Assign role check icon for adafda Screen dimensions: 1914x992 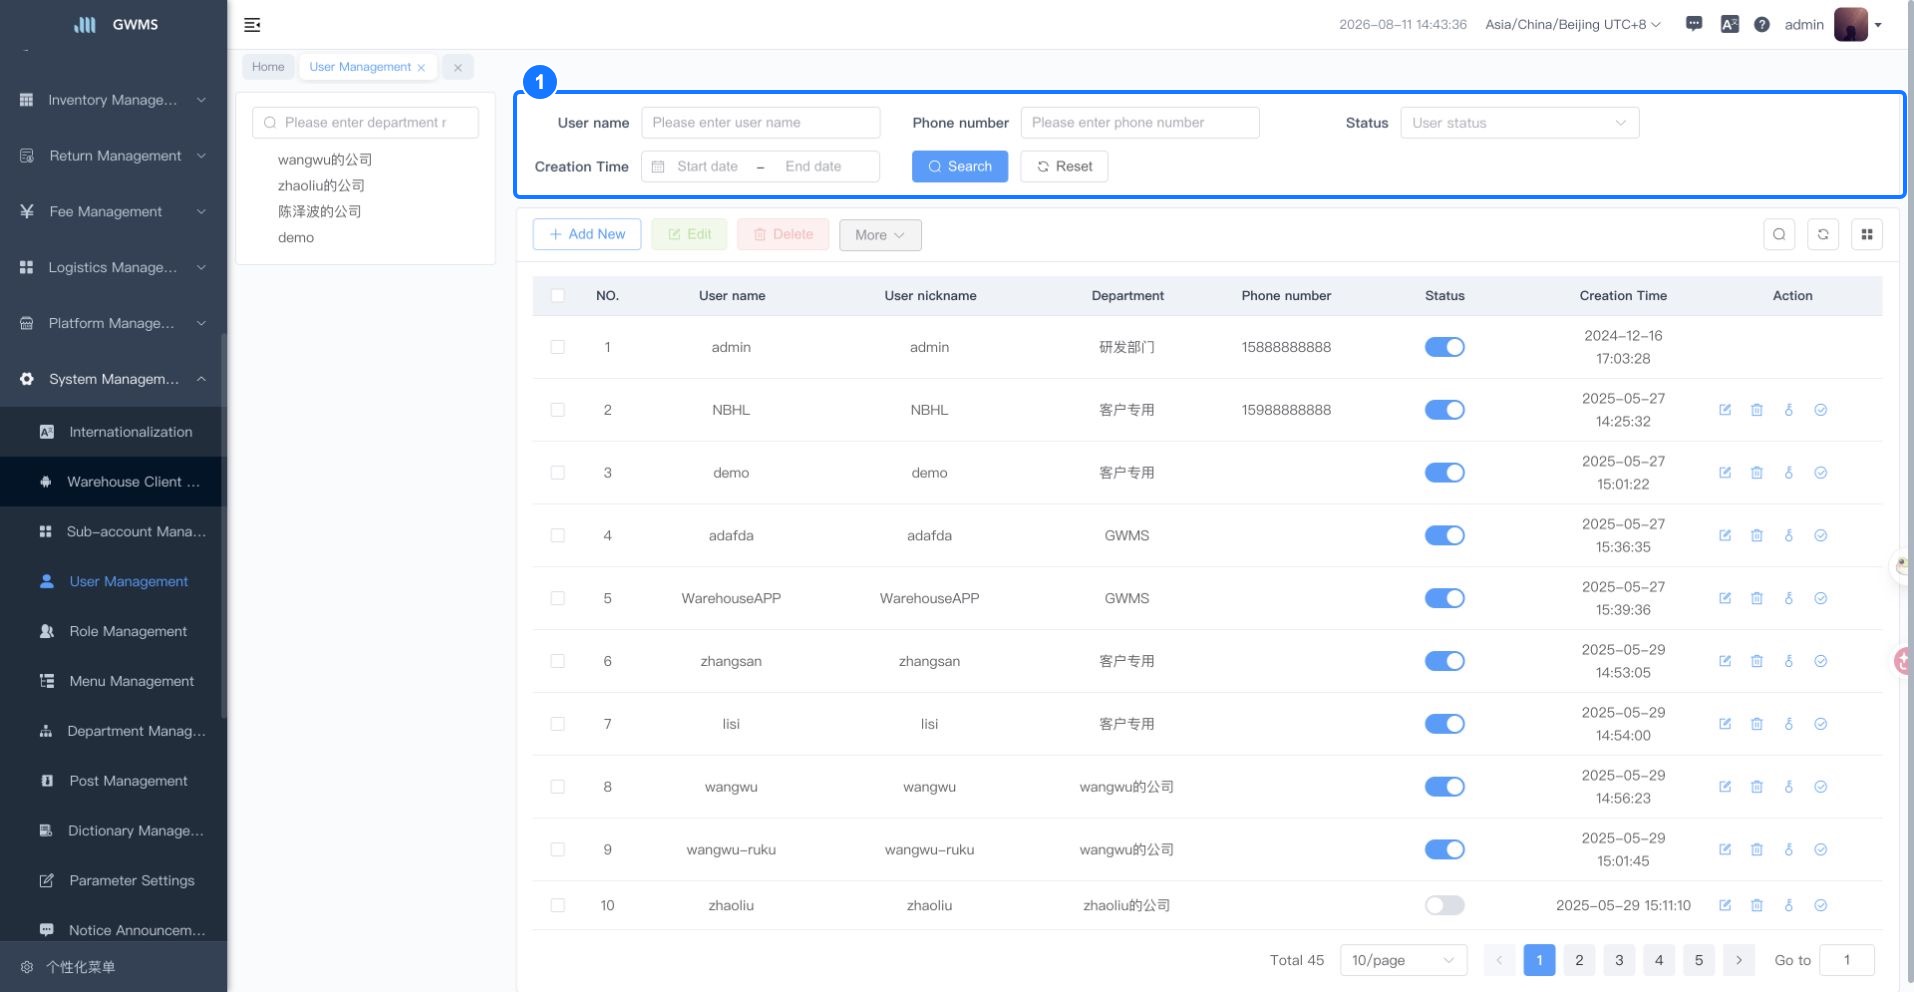(x=1821, y=536)
